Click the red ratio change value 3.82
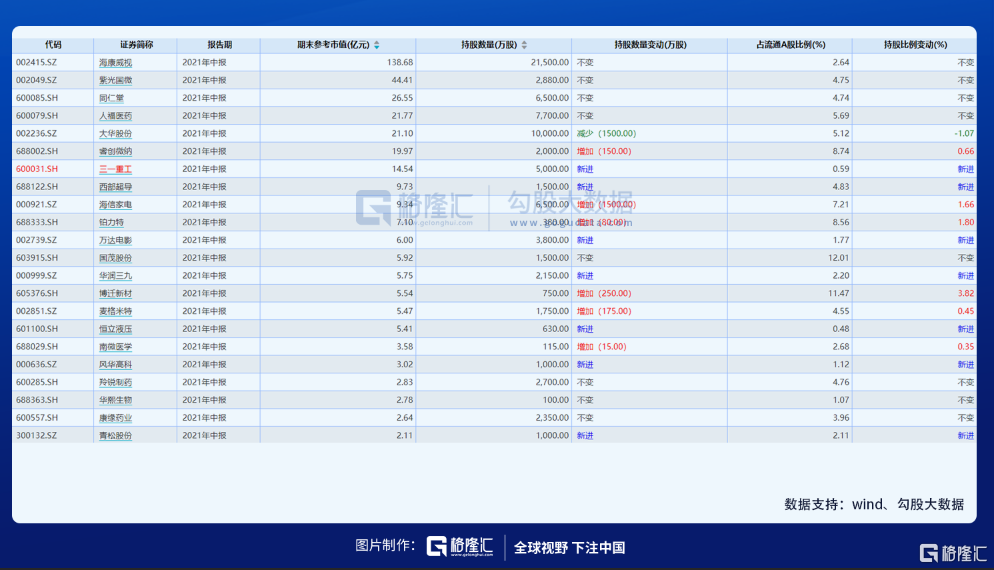 (x=966, y=294)
